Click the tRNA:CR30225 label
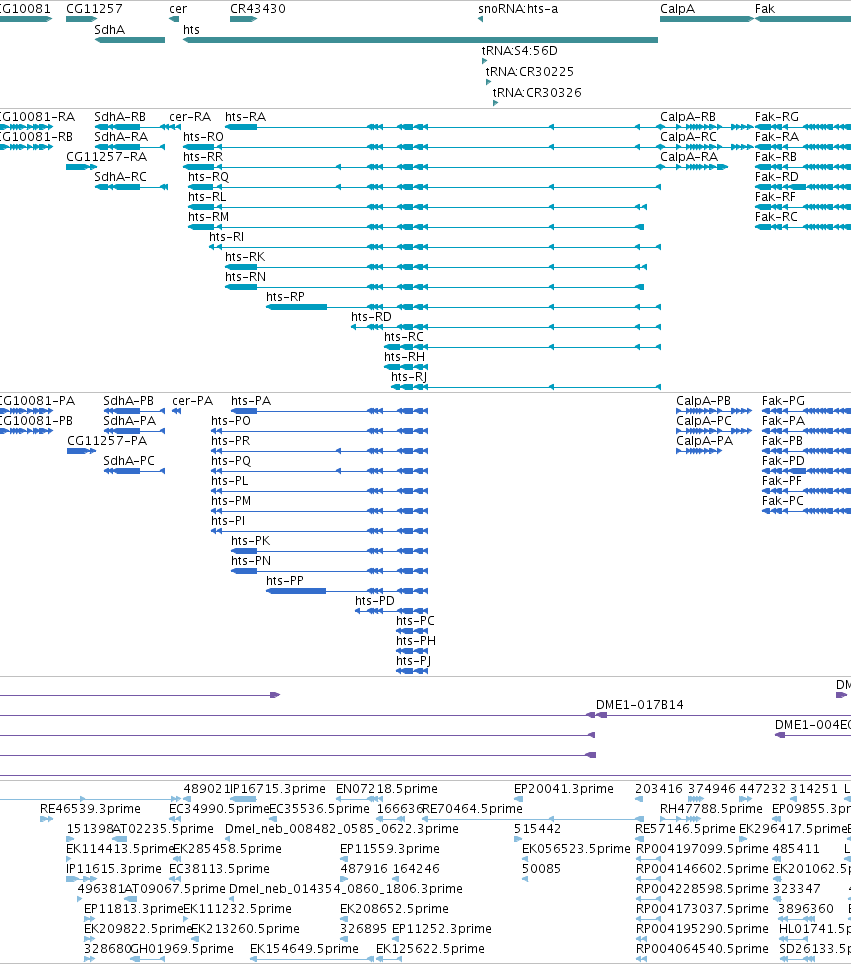The height and width of the screenshot is (964, 851). point(529,71)
